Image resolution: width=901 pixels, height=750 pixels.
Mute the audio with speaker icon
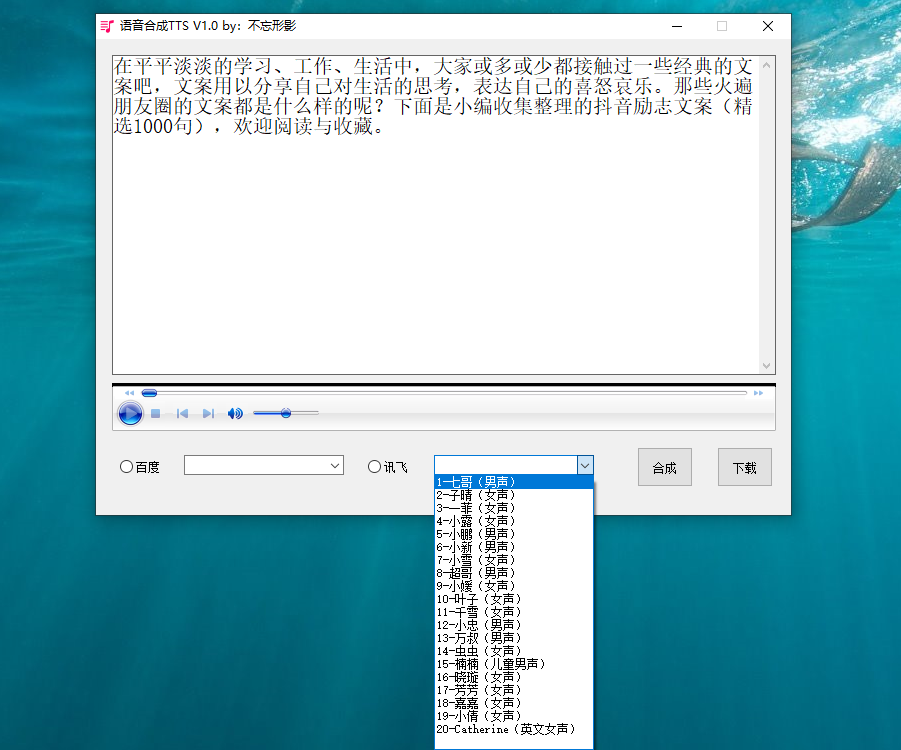coord(235,413)
